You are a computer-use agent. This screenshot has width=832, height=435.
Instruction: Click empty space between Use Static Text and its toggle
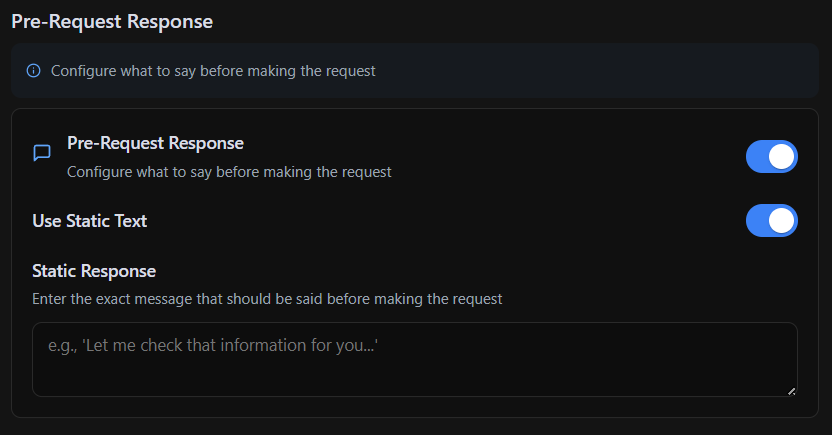click(x=446, y=221)
